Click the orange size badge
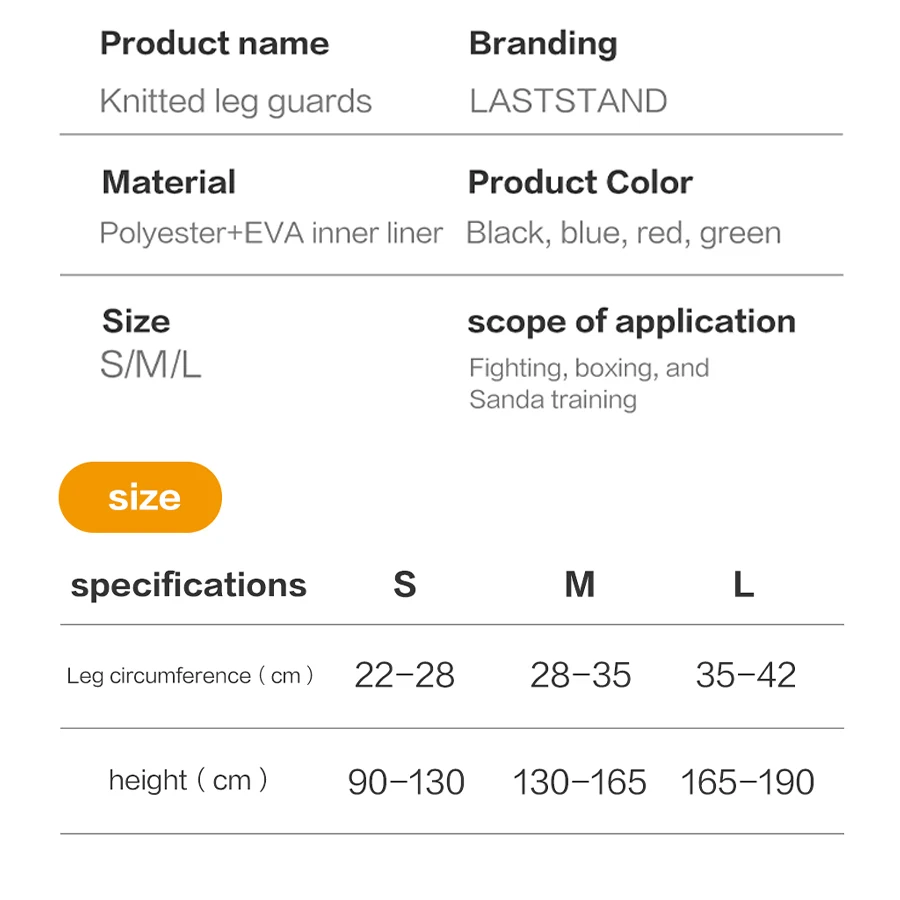 (x=140, y=497)
